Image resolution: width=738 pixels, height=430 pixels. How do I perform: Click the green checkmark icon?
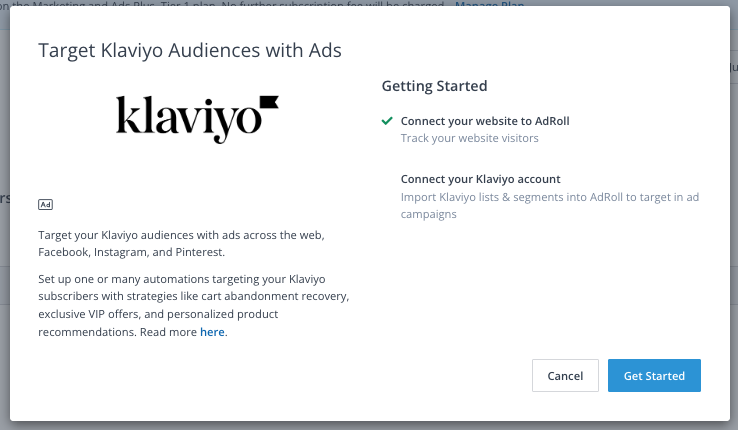(x=387, y=121)
